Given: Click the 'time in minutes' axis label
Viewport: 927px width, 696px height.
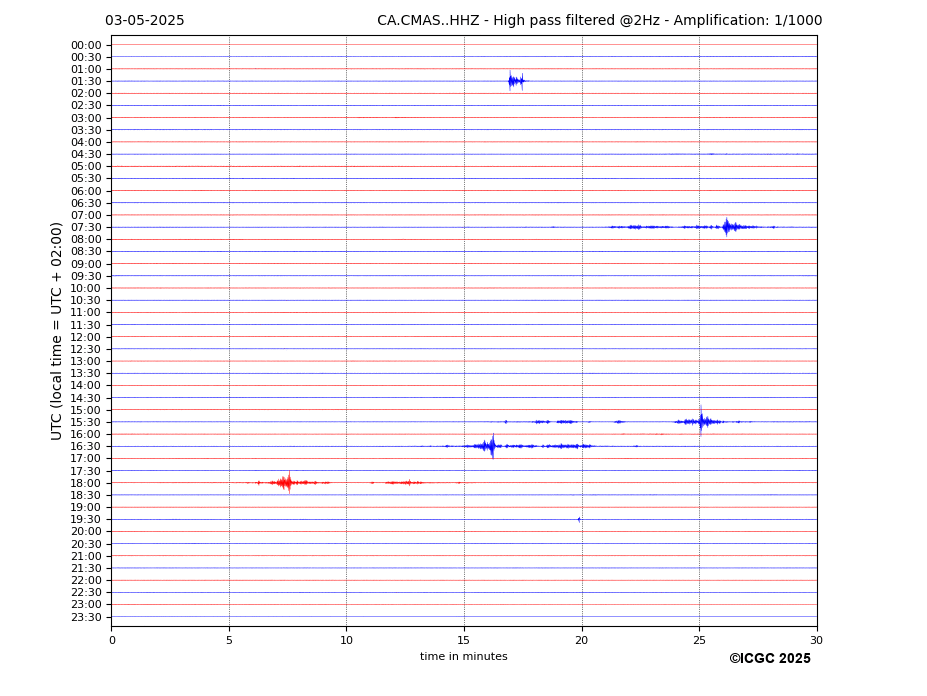Looking at the screenshot, I should point(464,656).
